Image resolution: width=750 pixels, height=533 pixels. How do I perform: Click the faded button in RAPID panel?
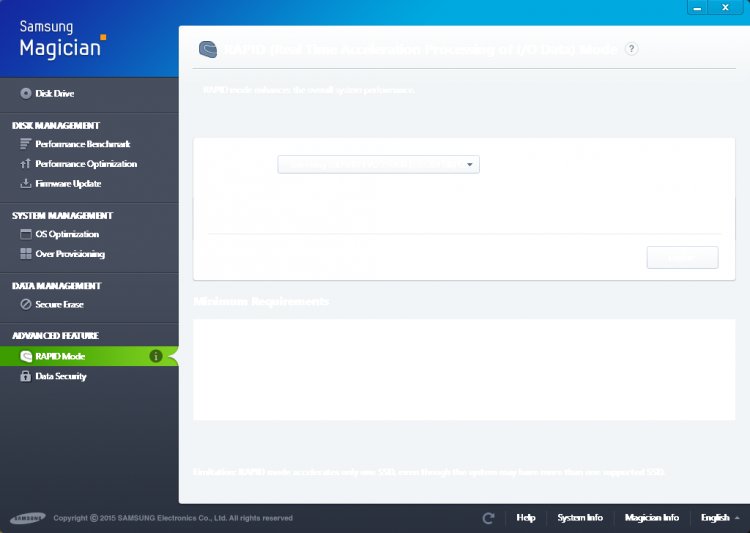[682, 258]
